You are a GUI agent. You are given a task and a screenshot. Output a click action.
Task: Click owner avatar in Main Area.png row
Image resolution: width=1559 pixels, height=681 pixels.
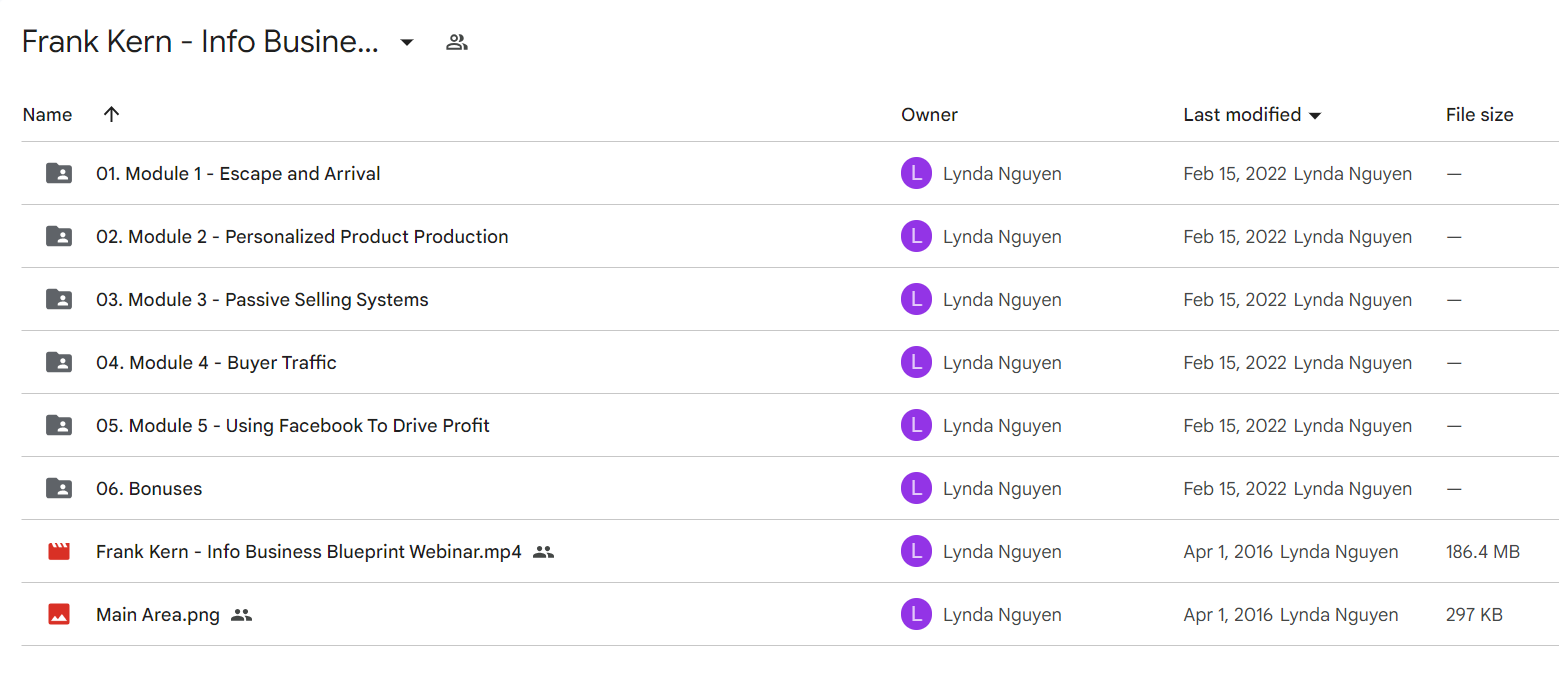coord(916,614)
